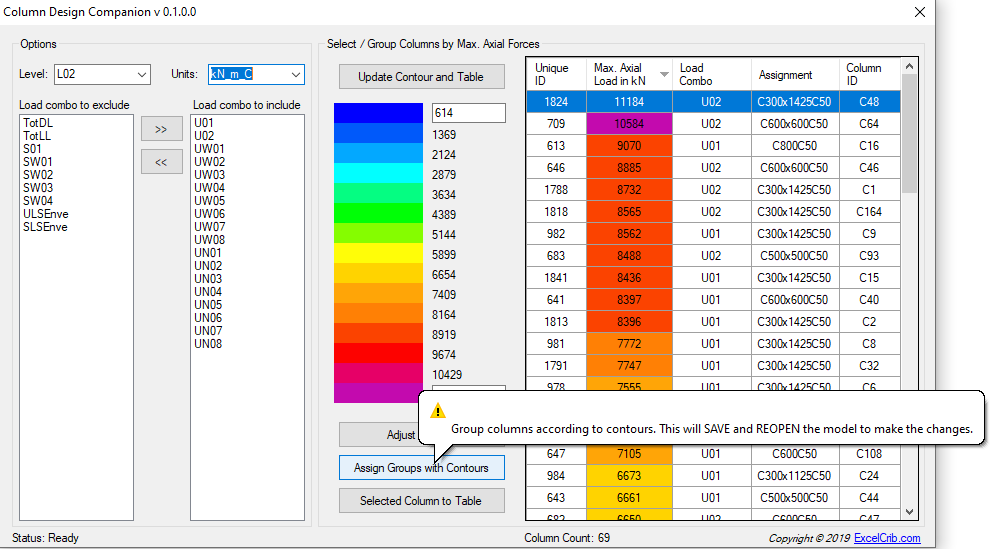Image resolution: width=996 pixels, height=549 pixels.
Task: Click the contour minimum value field 614
Action: coord(468,113)
